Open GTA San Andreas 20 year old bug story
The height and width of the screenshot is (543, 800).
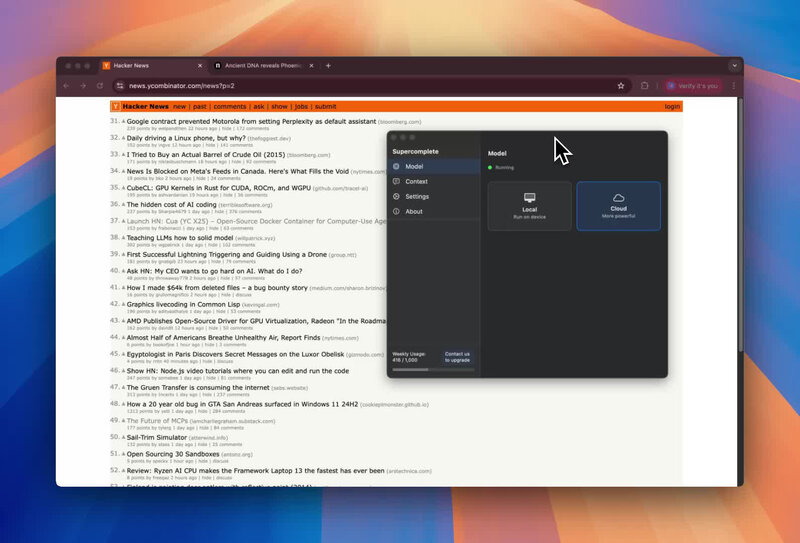[242, 404]
